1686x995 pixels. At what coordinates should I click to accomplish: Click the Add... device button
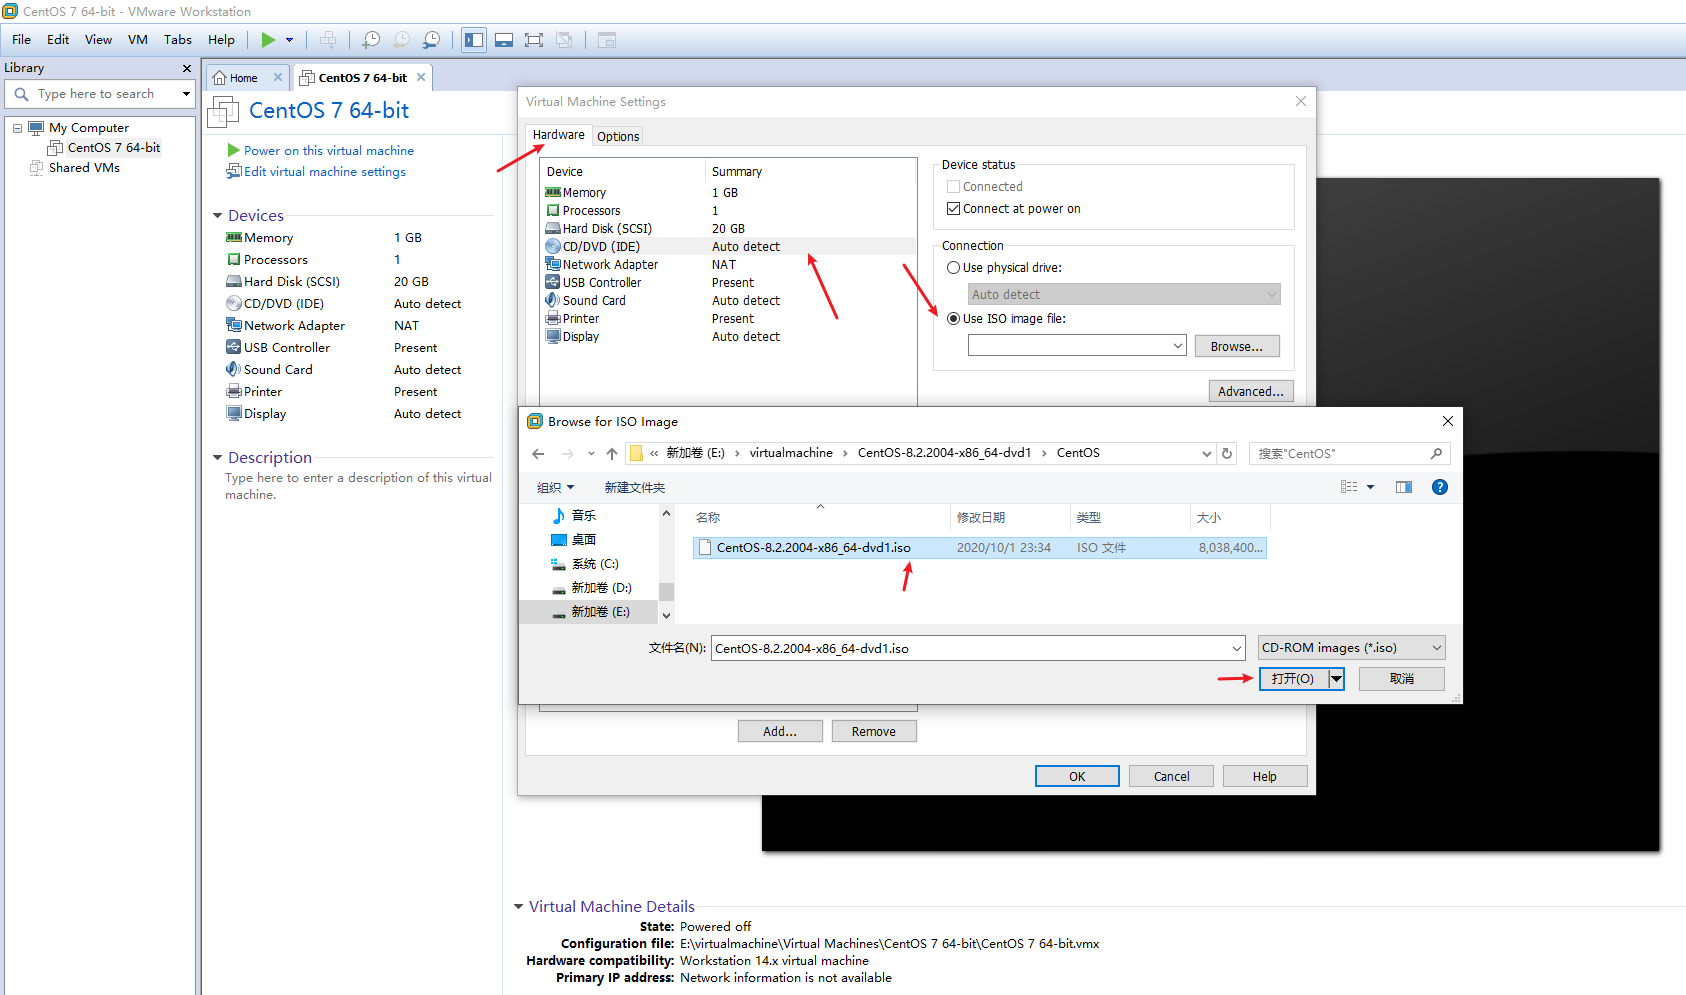[780, 732]
